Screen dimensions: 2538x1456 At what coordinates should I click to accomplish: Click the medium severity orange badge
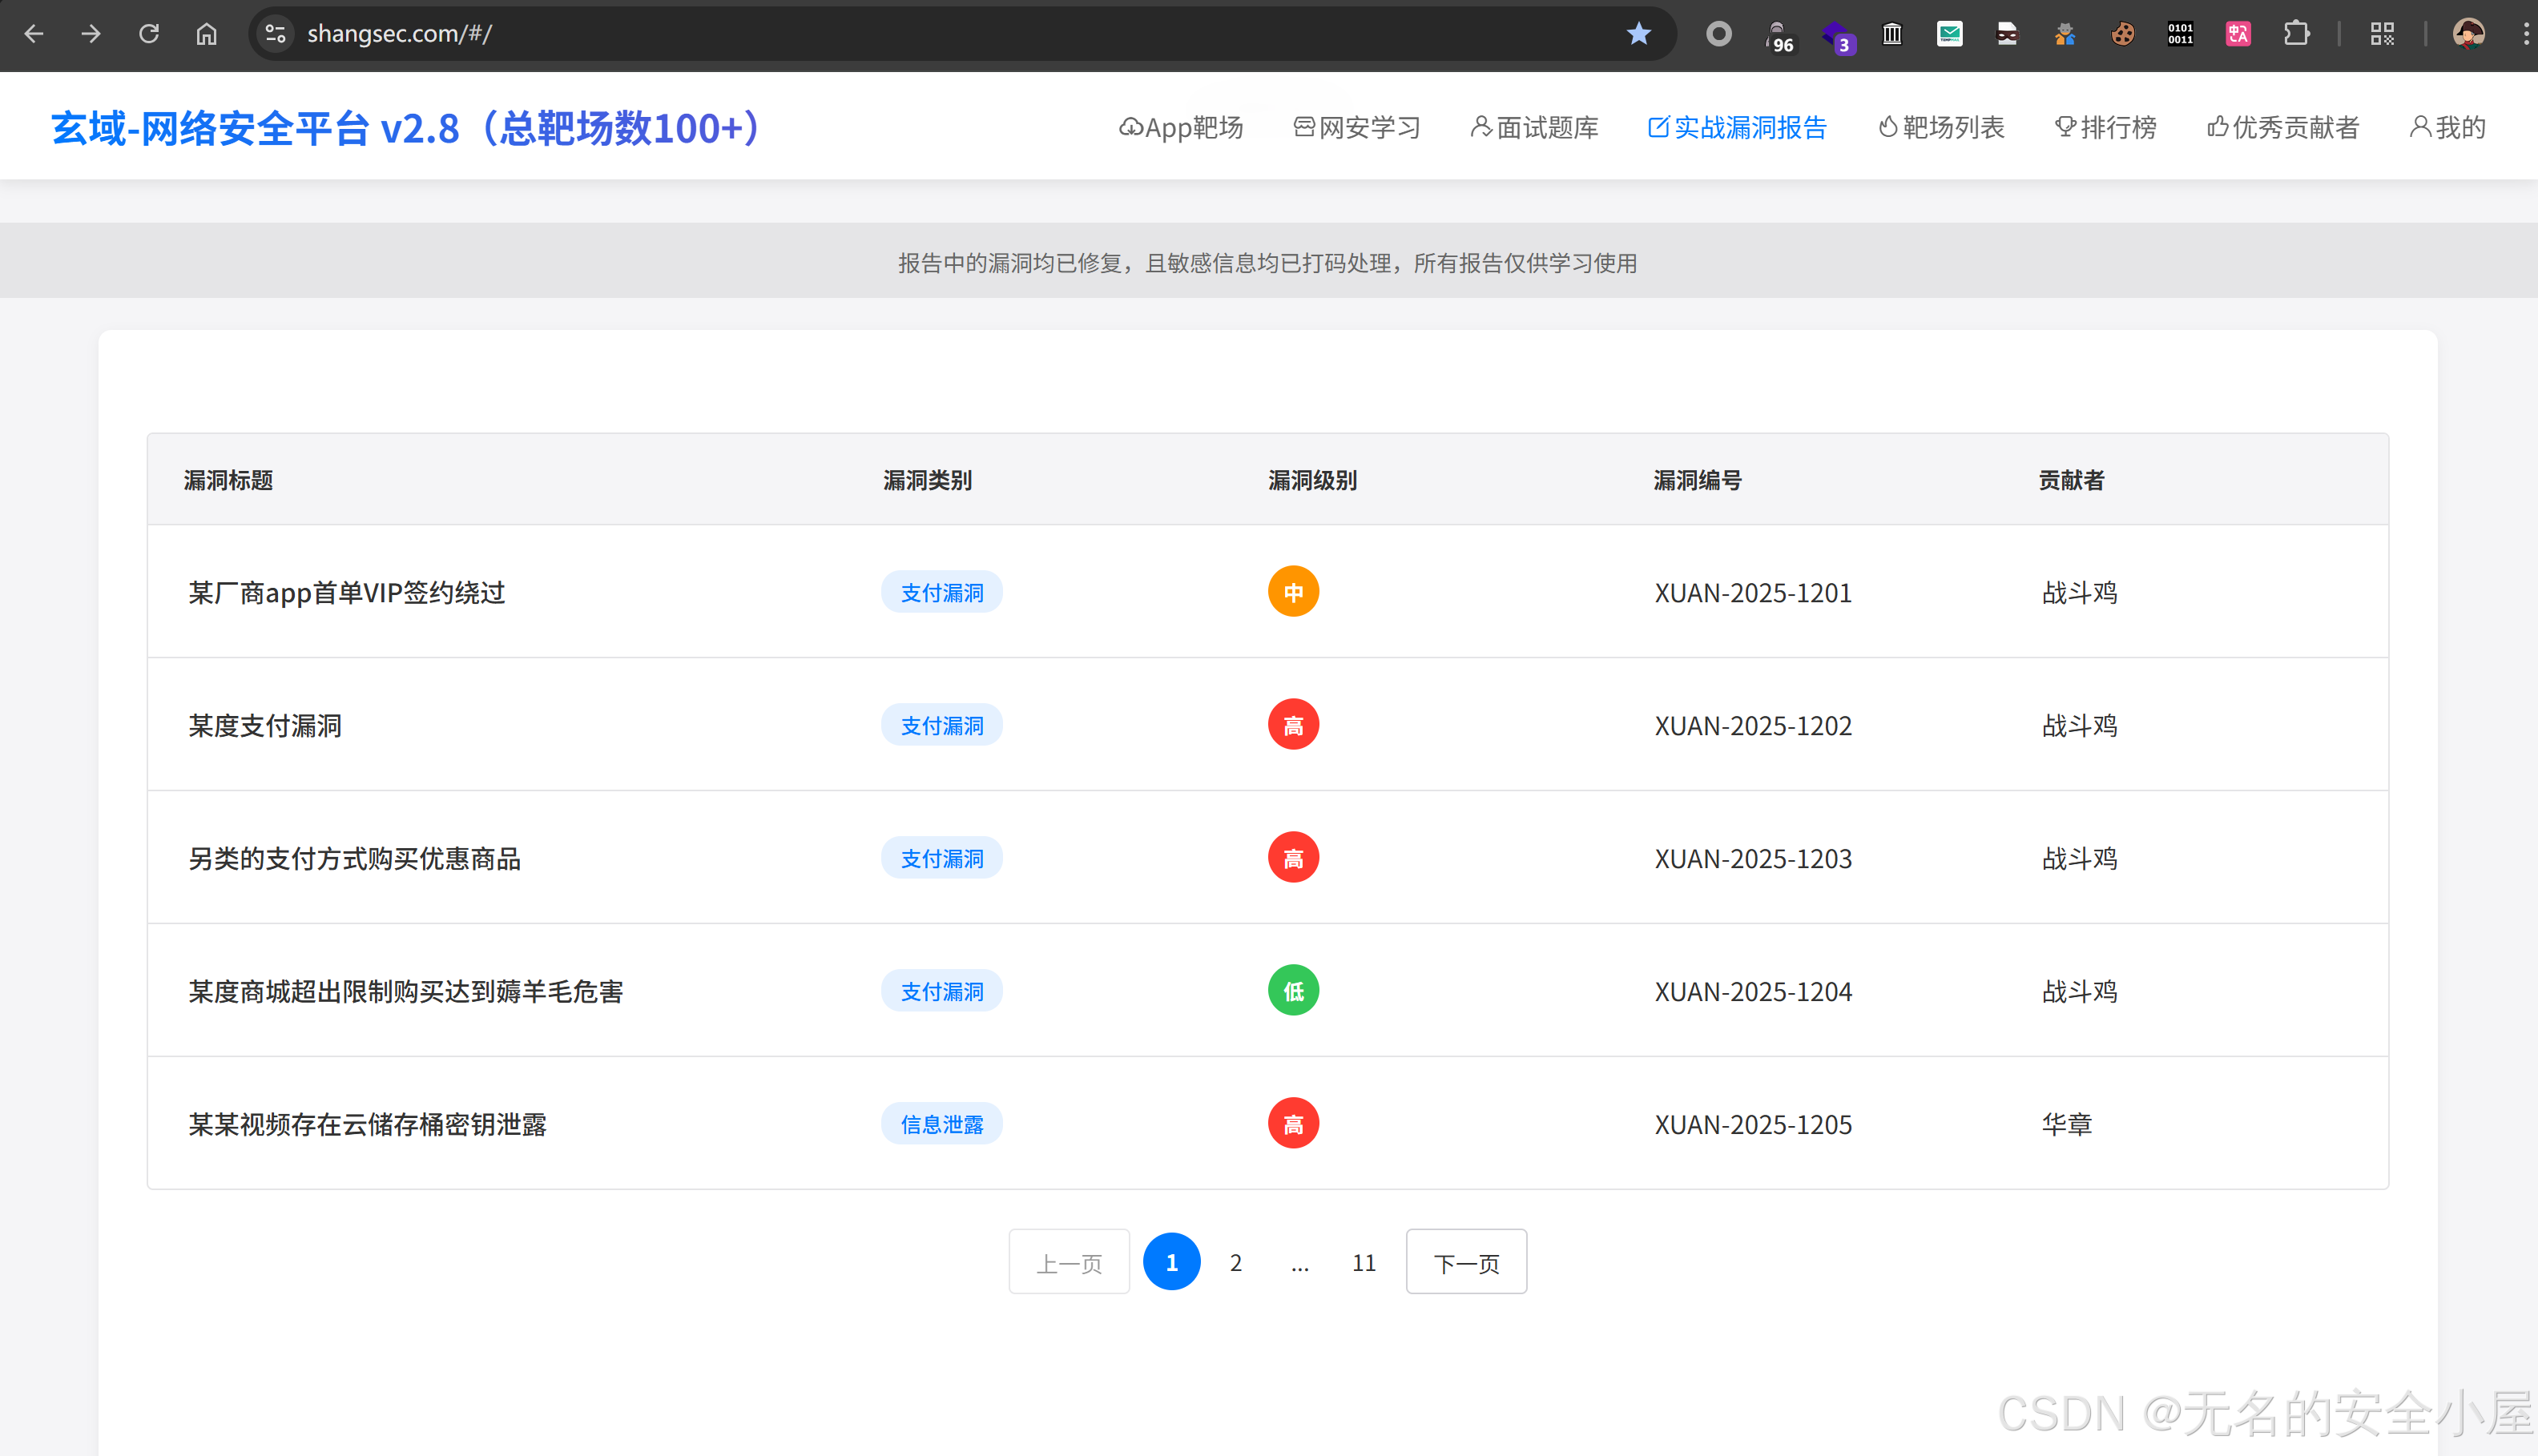click(x=1293, y=592)
